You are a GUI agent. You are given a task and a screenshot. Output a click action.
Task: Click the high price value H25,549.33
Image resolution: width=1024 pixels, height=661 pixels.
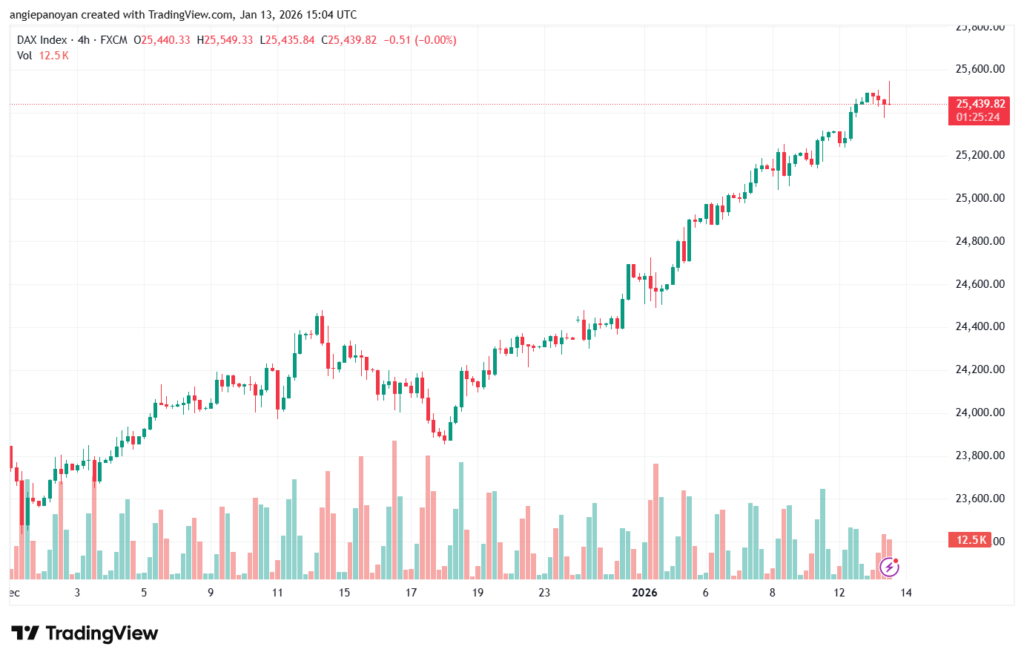[227, 40]
